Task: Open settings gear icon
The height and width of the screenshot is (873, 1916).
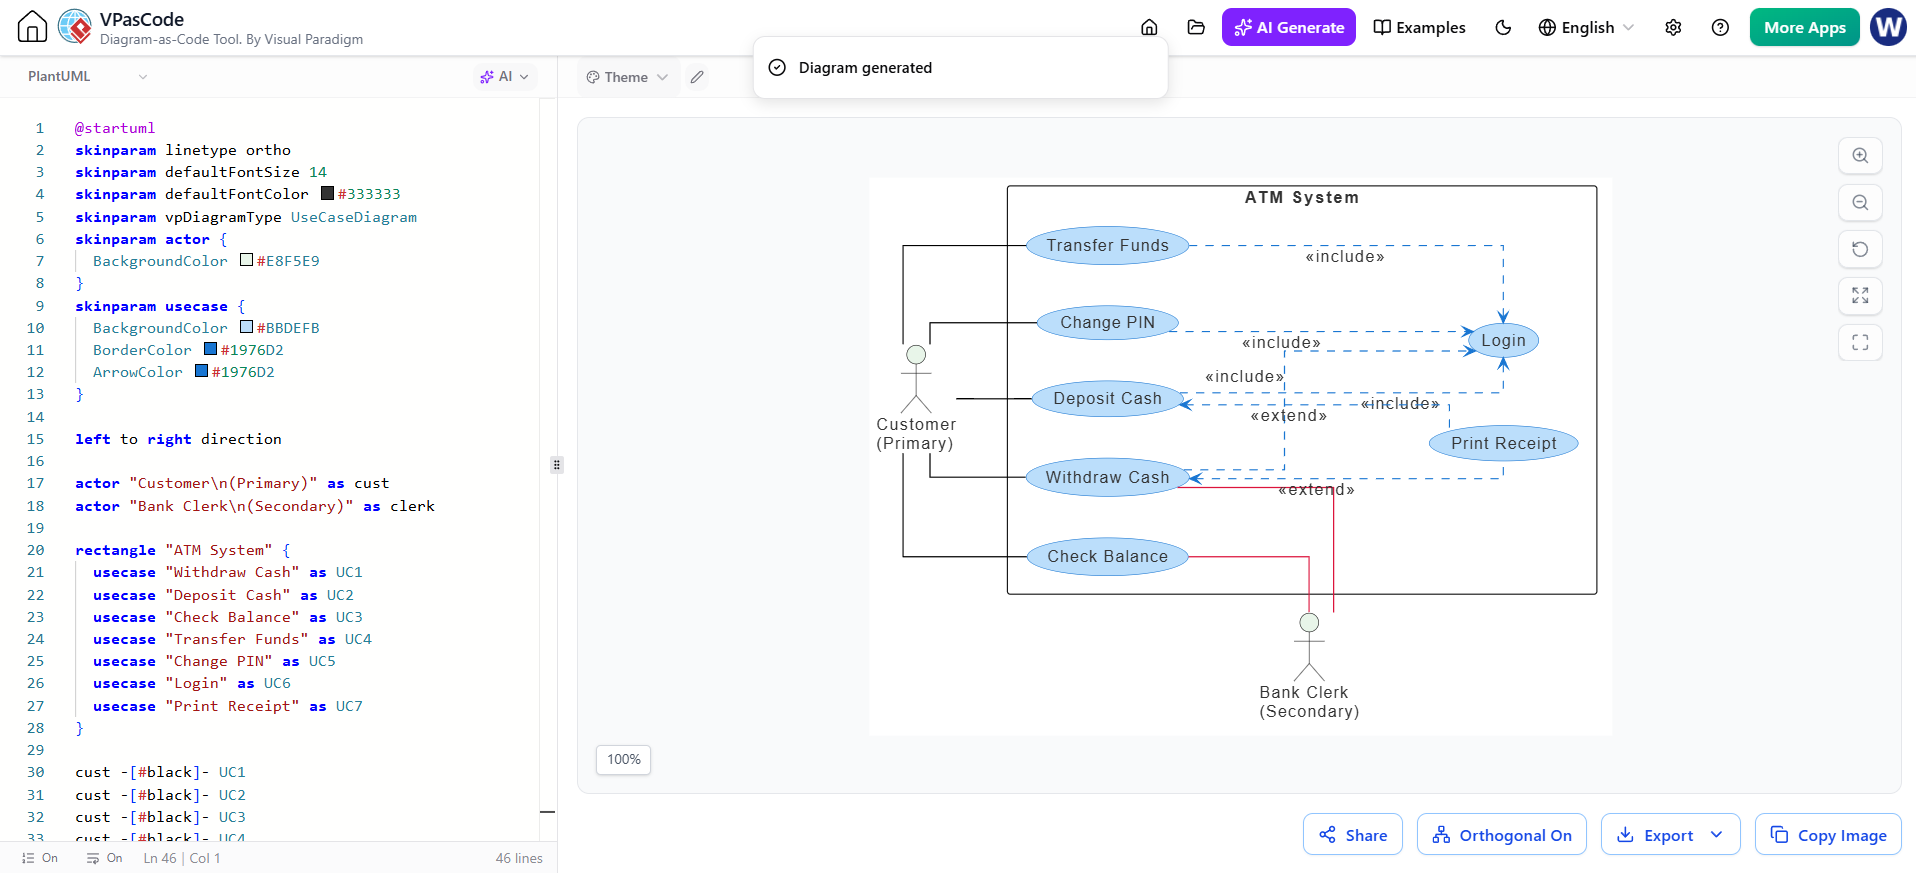Action: pos(1673,27)
